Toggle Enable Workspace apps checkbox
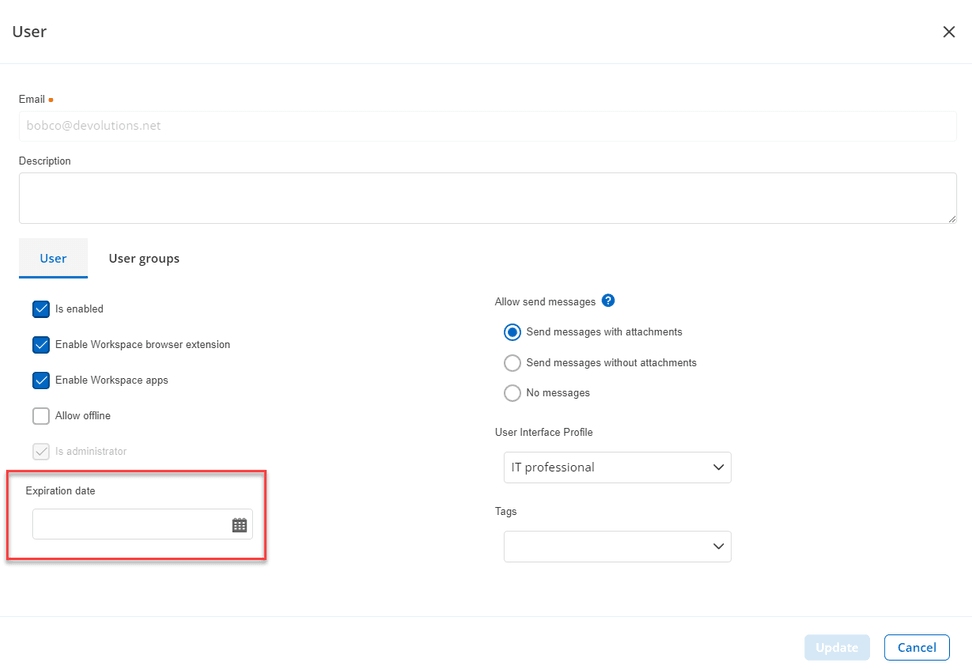 click(x=41, y=381)
